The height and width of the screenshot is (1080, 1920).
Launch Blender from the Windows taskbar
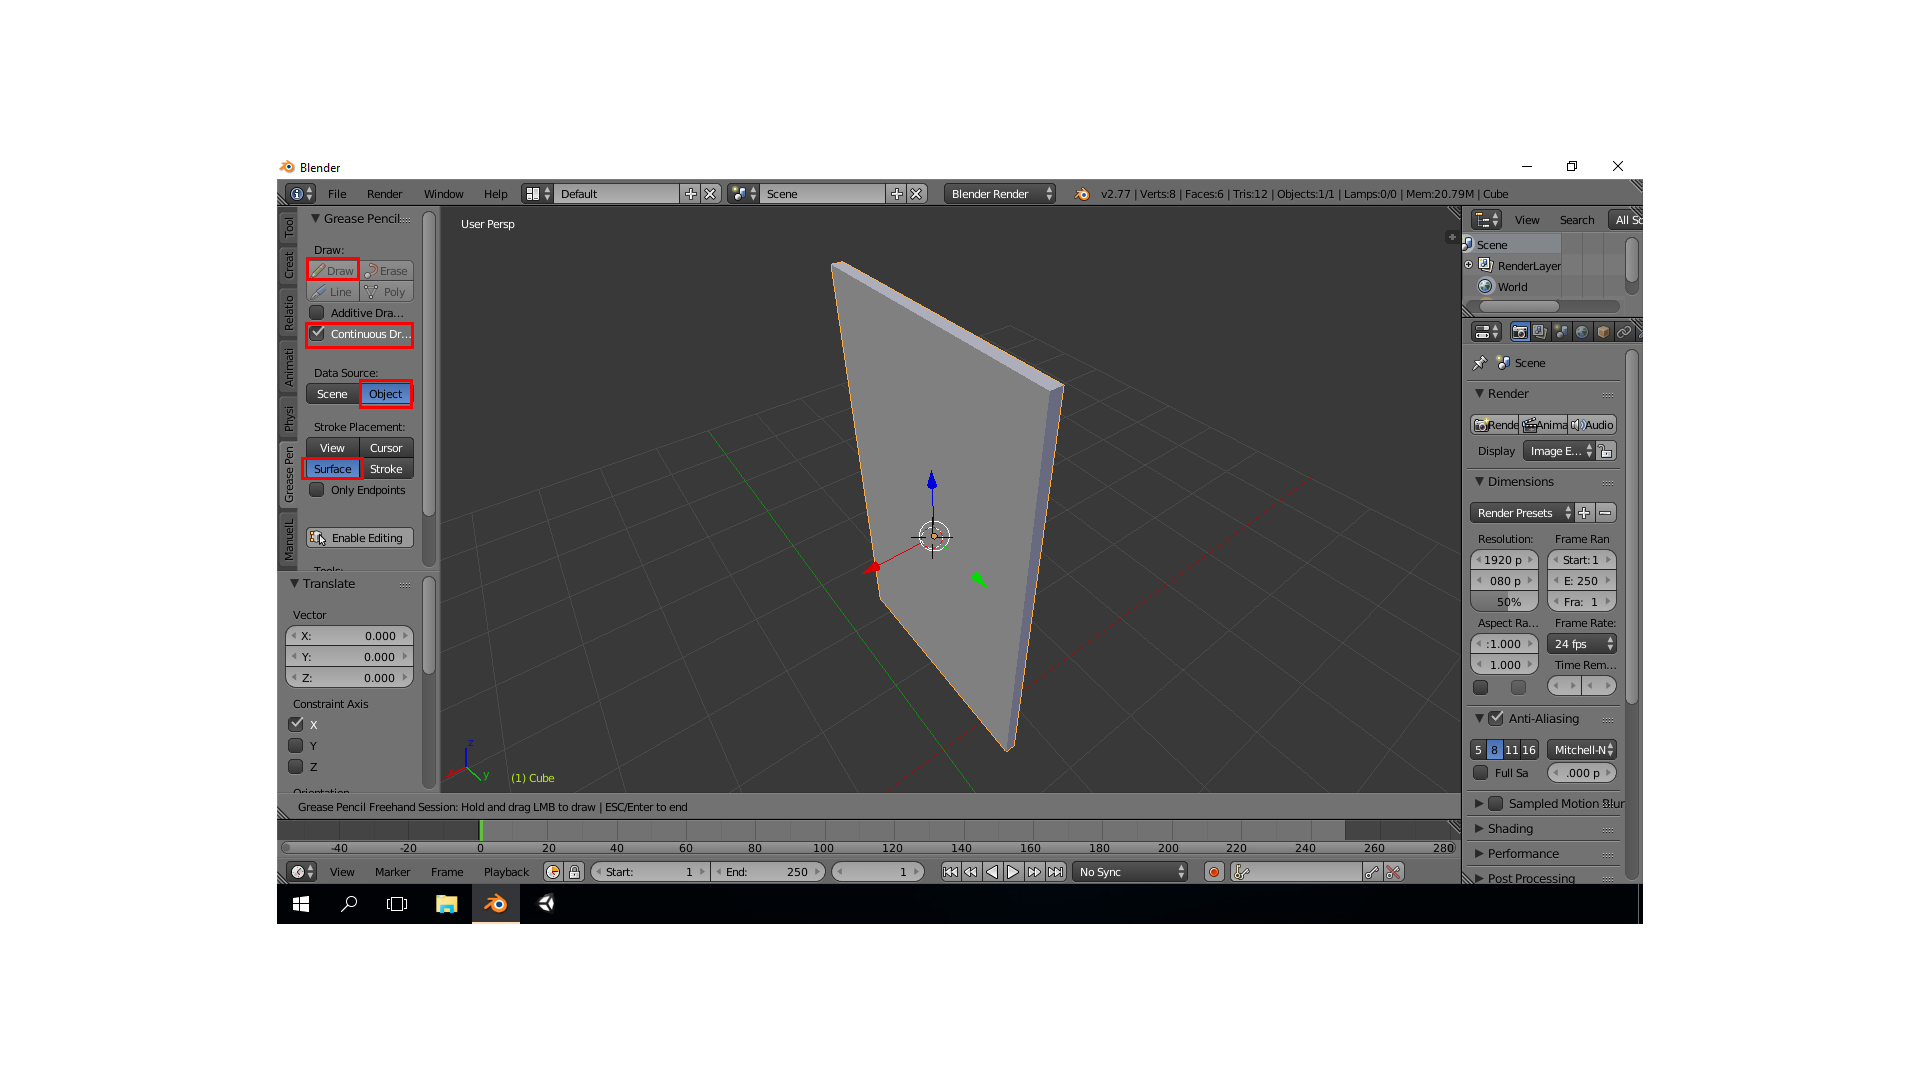pos(495,904)
